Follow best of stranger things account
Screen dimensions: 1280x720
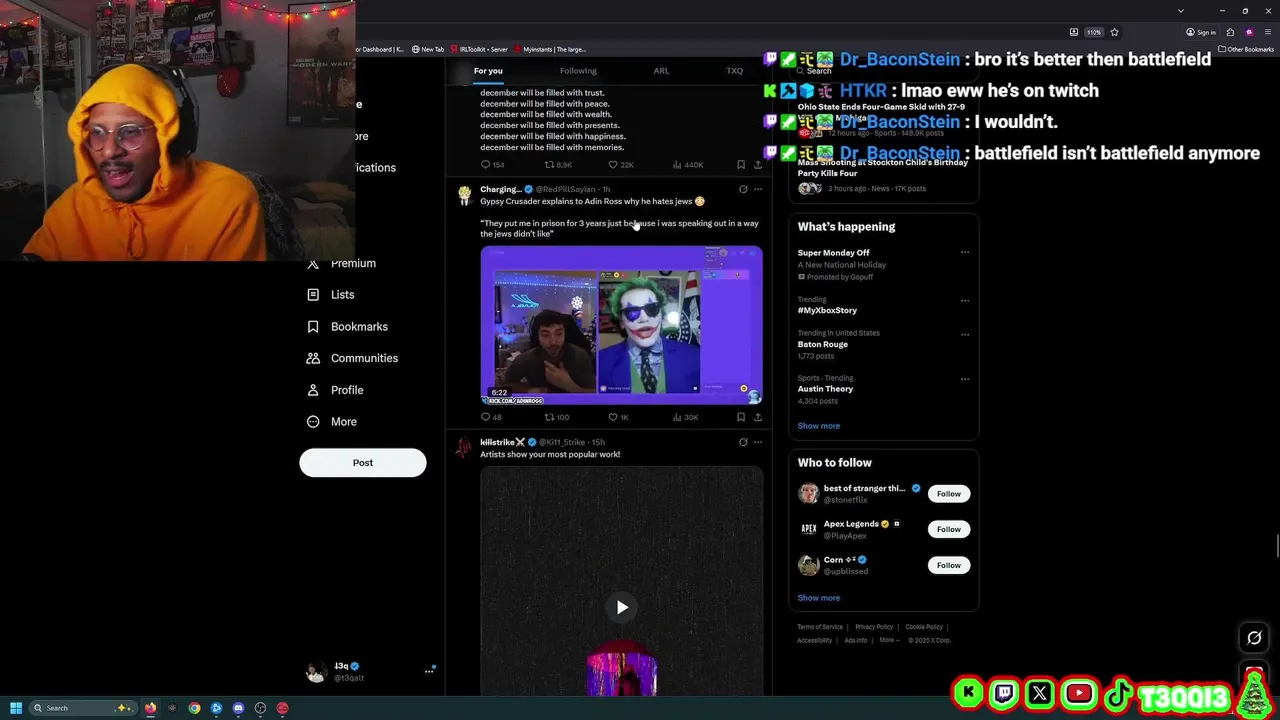(948, 493)
